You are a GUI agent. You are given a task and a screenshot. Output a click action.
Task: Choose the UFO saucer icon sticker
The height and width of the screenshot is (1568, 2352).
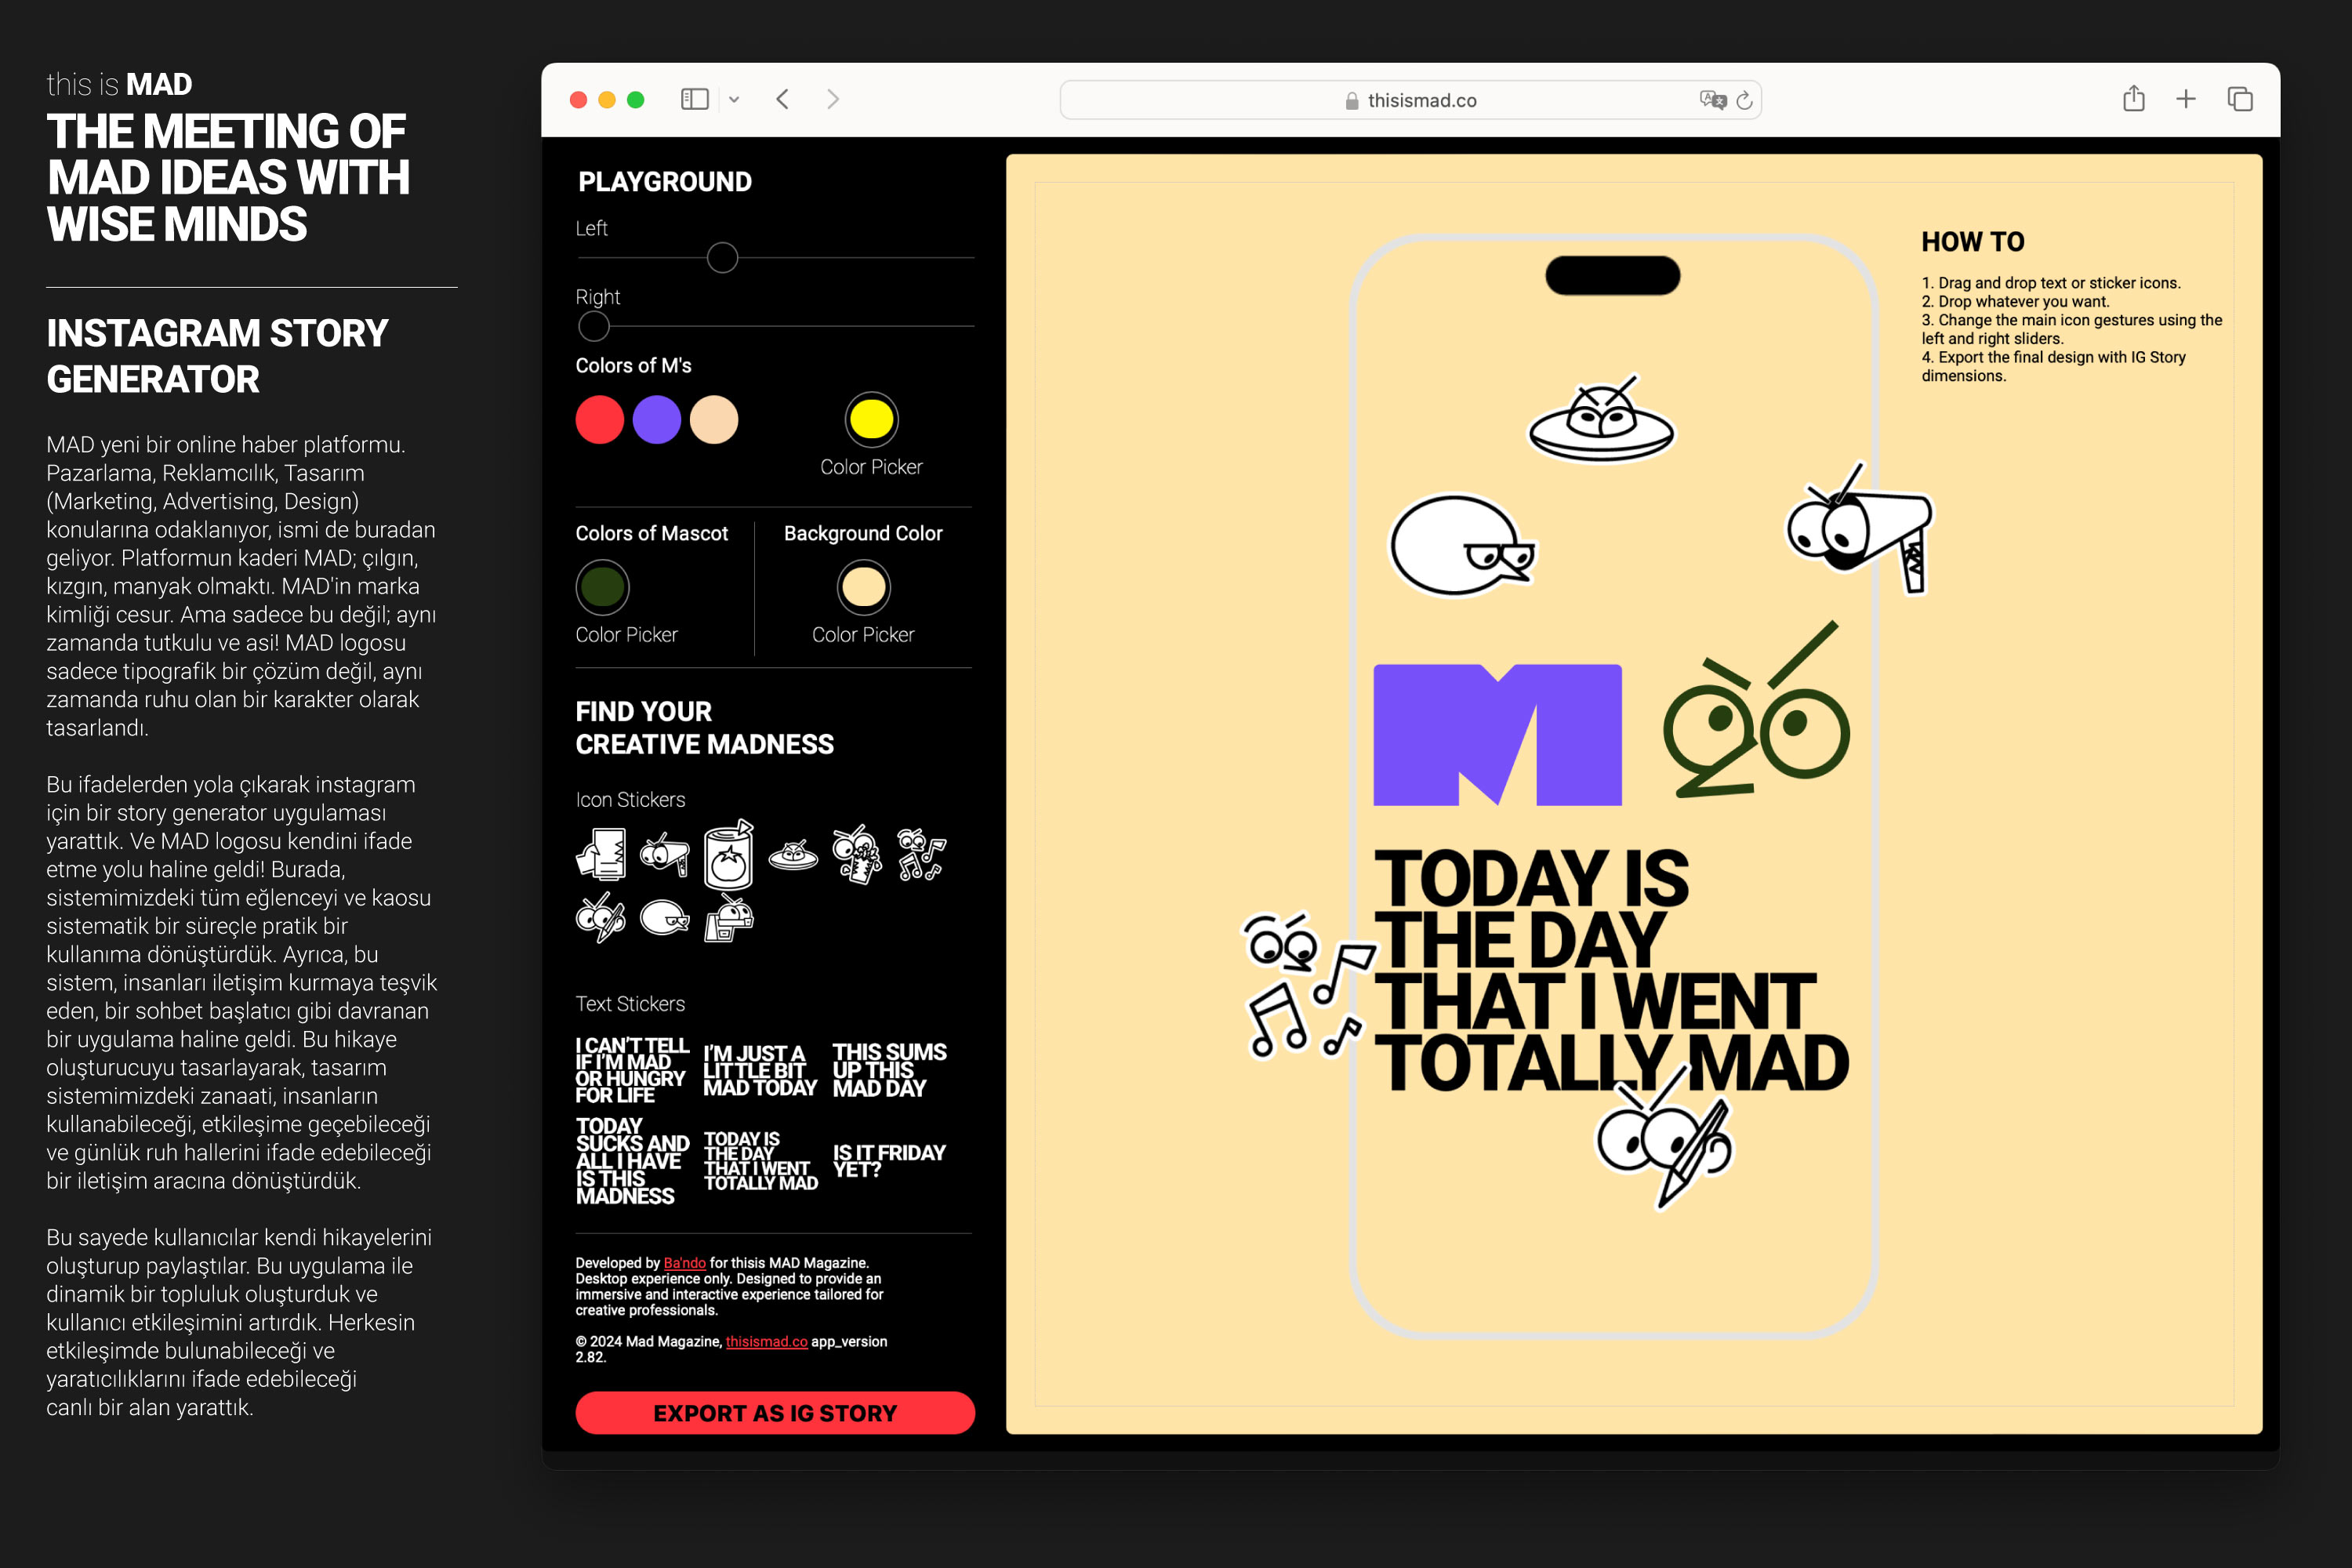(x=793, y=855)
